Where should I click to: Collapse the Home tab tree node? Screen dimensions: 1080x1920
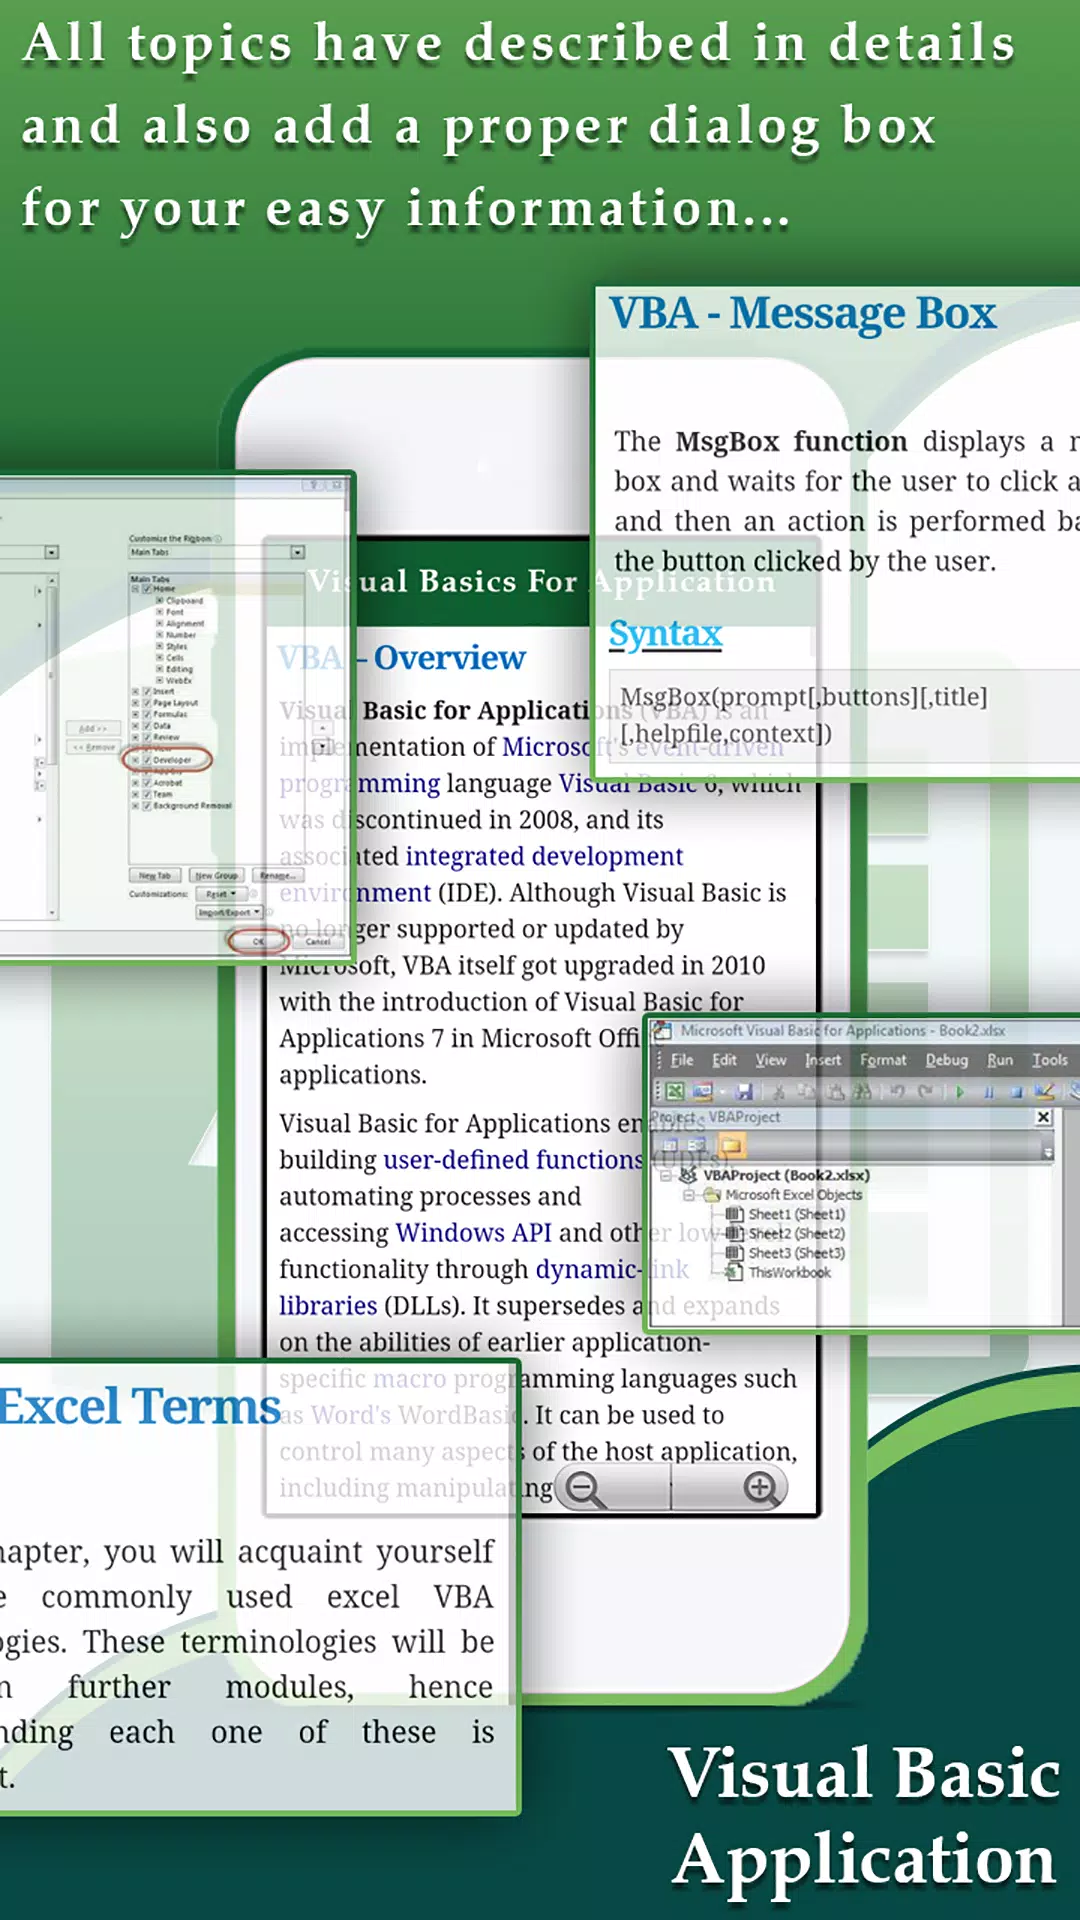click(135, 589)
